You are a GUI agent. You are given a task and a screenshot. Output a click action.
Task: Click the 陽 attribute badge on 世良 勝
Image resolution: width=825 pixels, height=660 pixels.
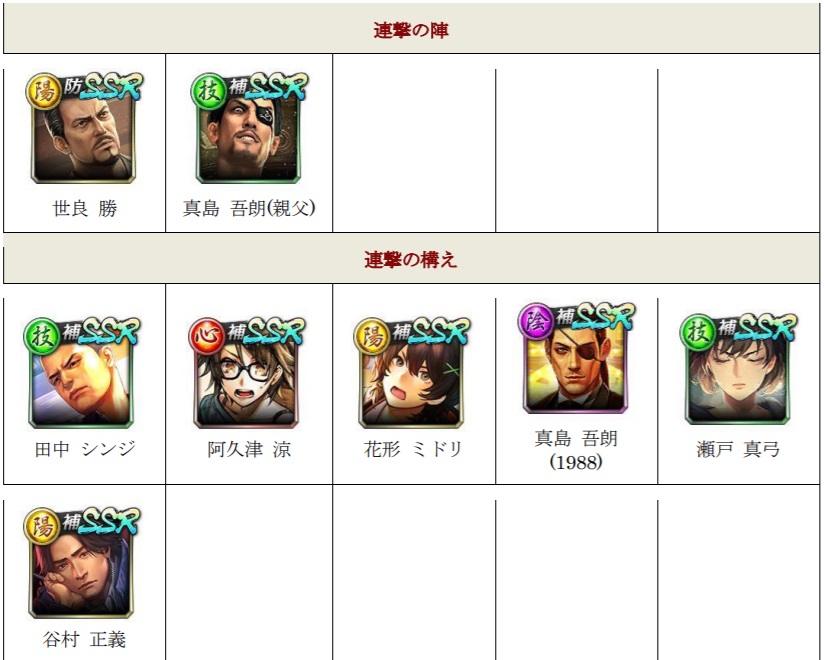pyautogui.click(x=43, y=91)
